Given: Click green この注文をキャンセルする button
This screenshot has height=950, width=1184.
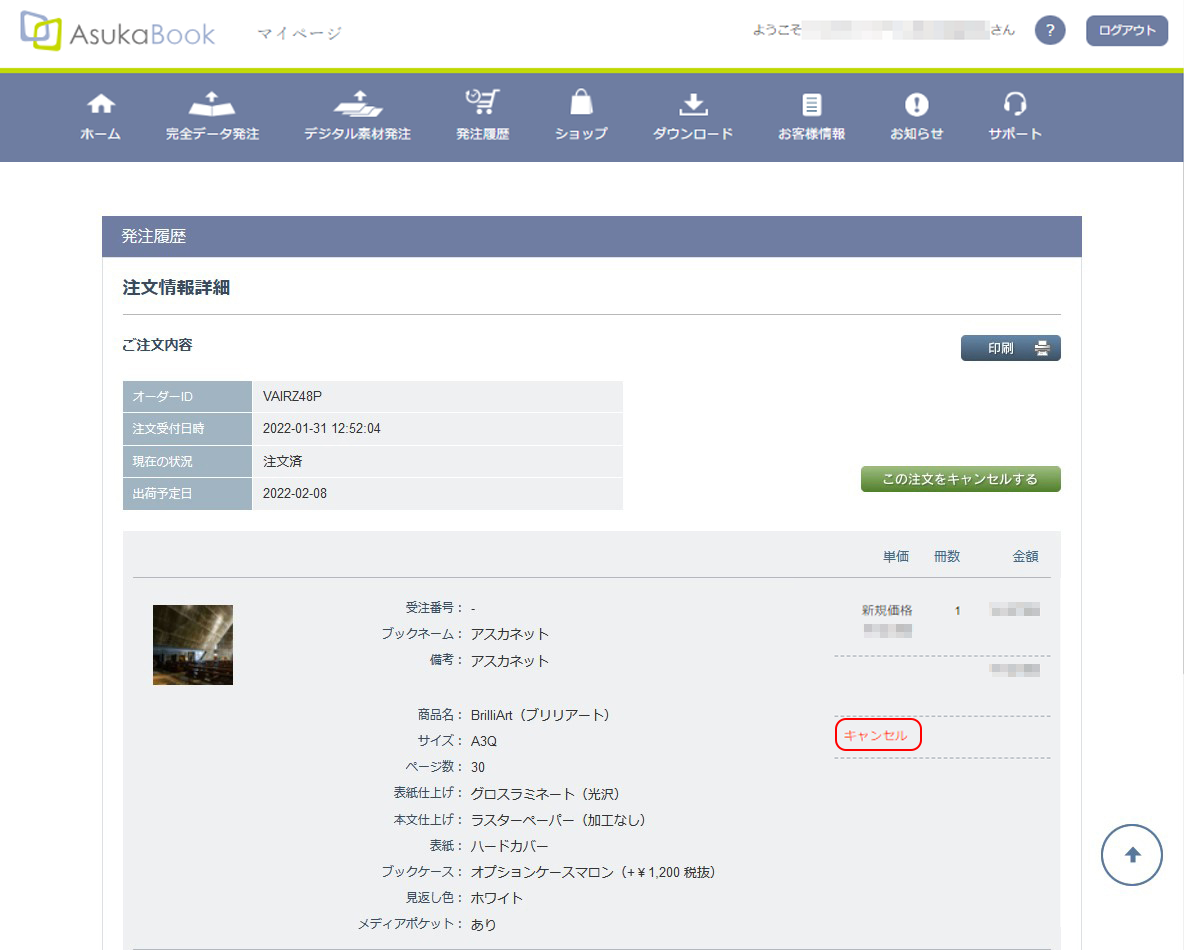Looking at the screenshot, I should point(960,479).
